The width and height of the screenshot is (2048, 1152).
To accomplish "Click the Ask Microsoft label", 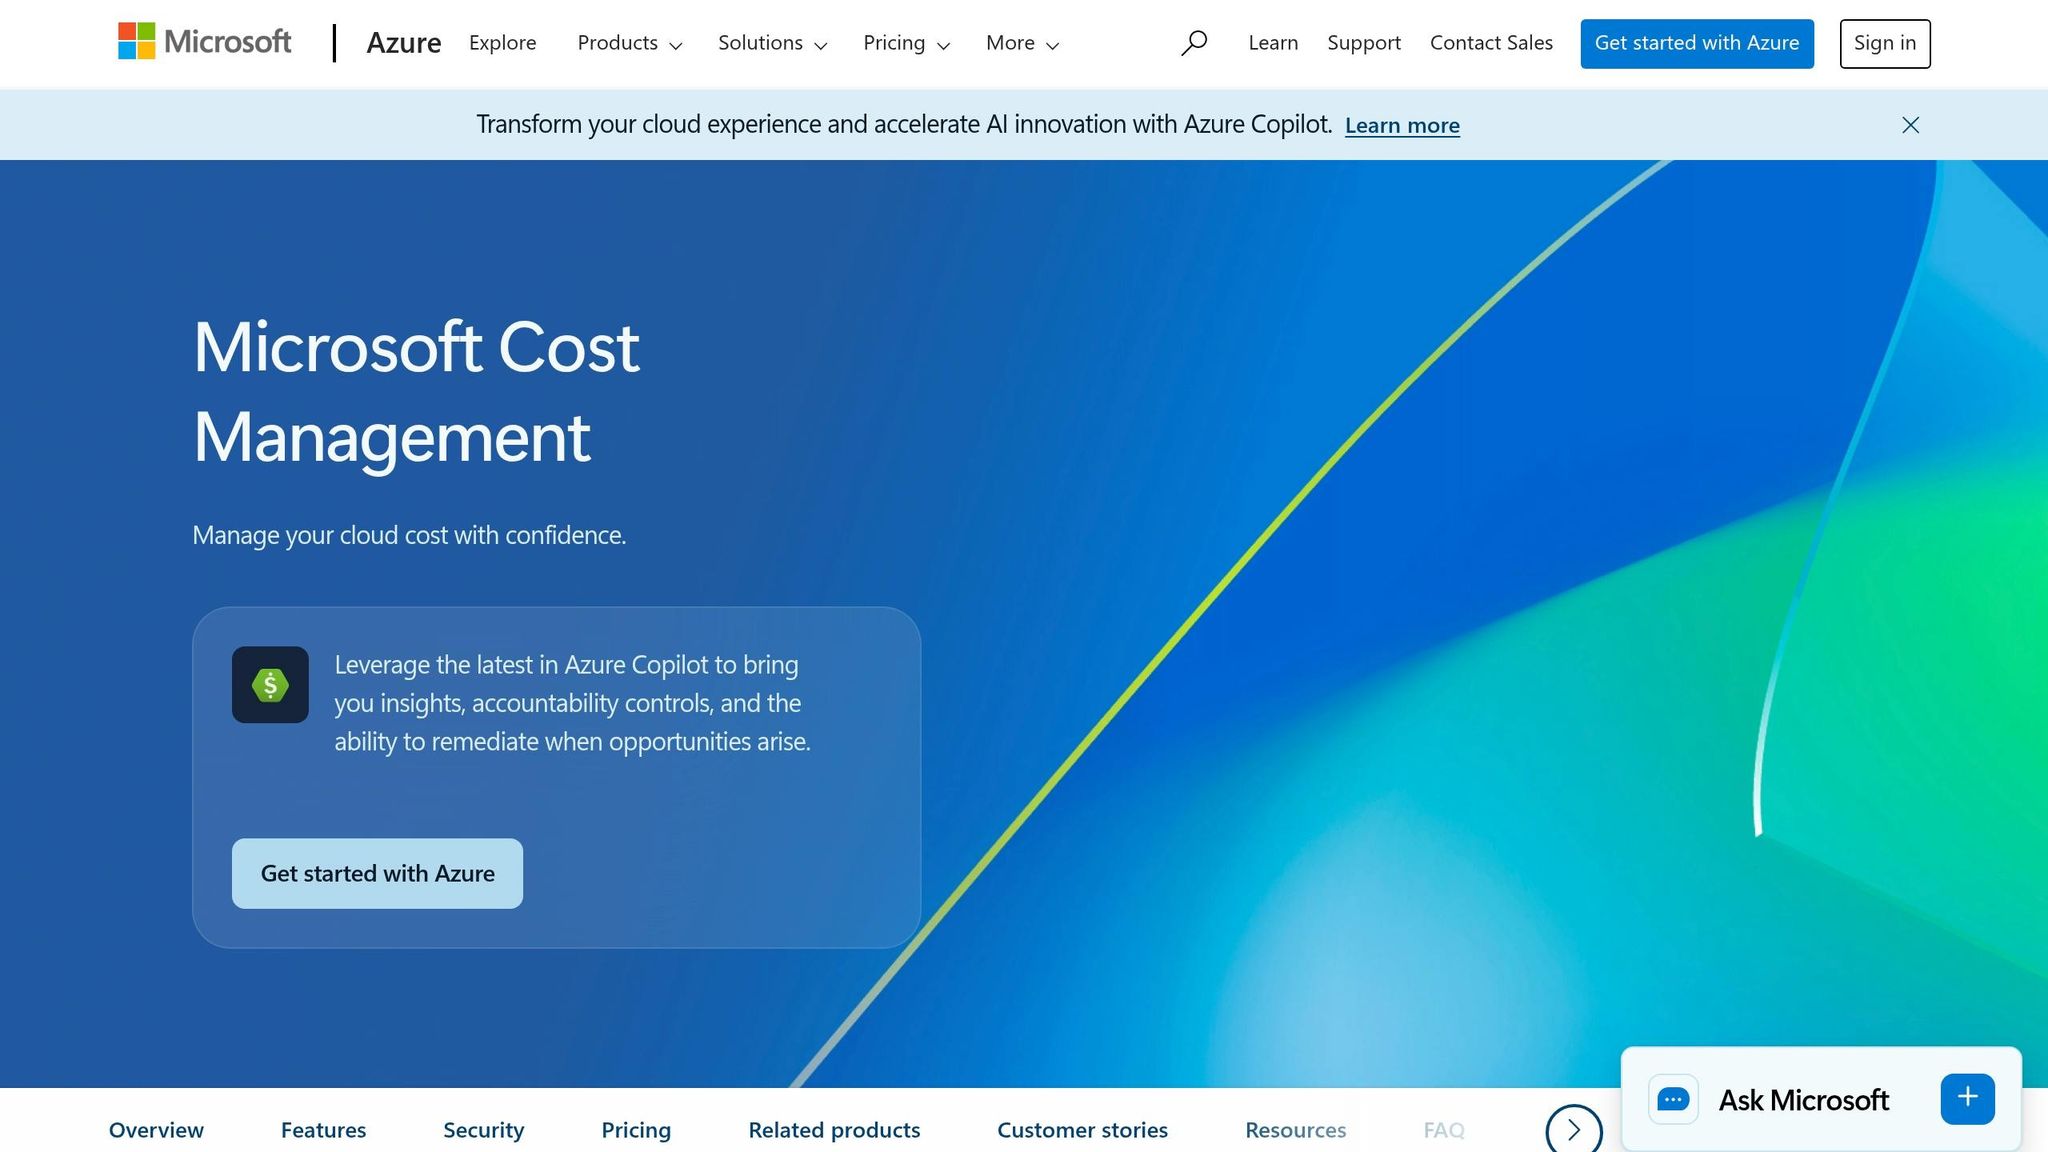I will (1803, 1100).
